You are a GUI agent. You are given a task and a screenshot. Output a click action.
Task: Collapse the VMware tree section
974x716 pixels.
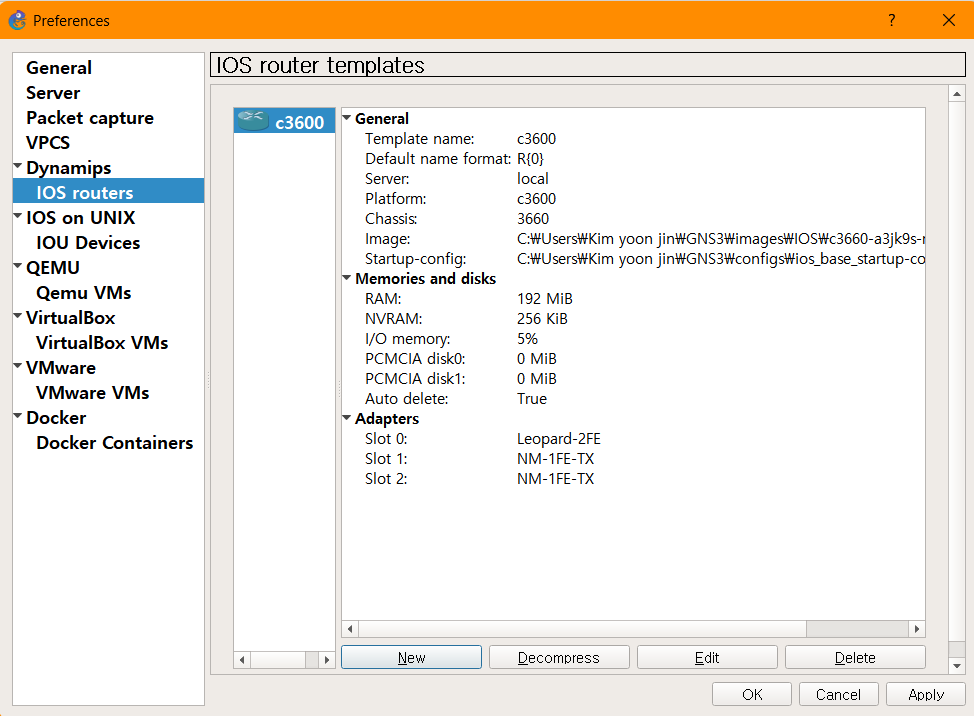[x=18, y=366]
